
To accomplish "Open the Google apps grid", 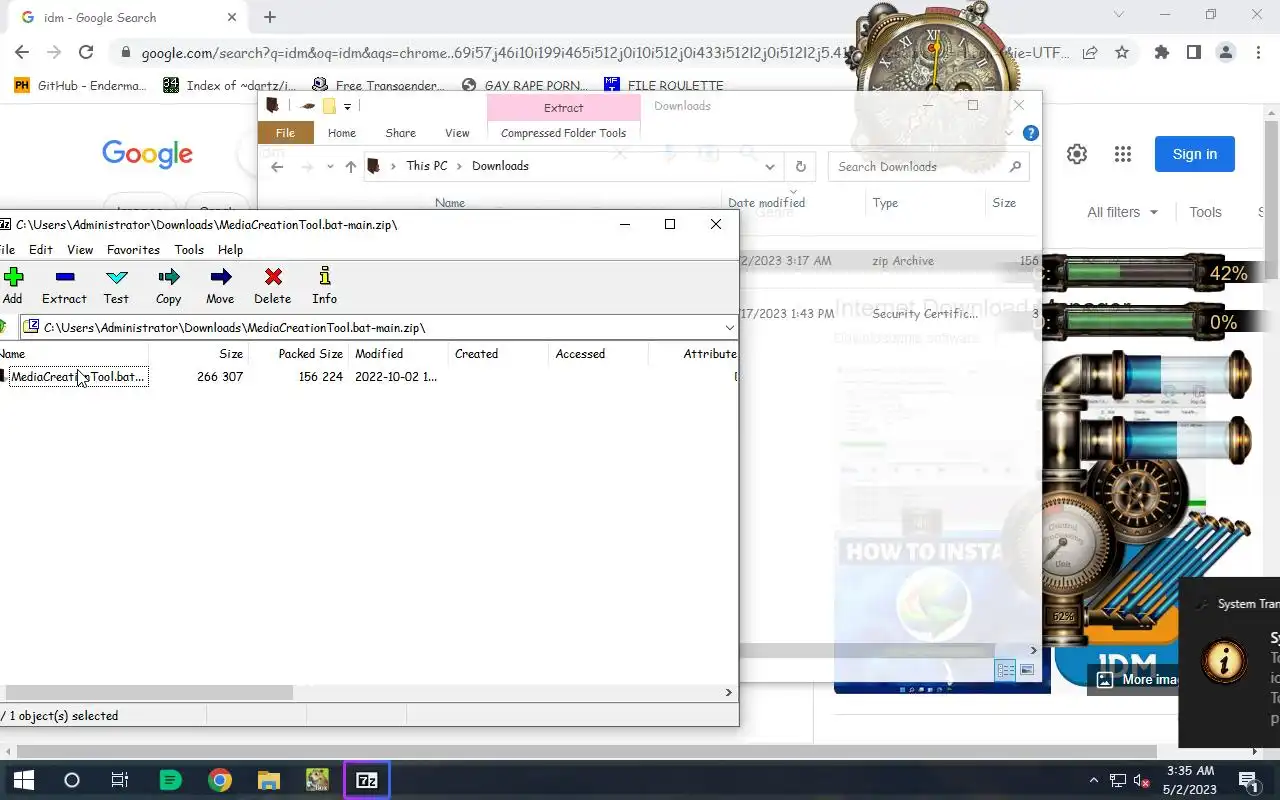I will pos(1122,154).
